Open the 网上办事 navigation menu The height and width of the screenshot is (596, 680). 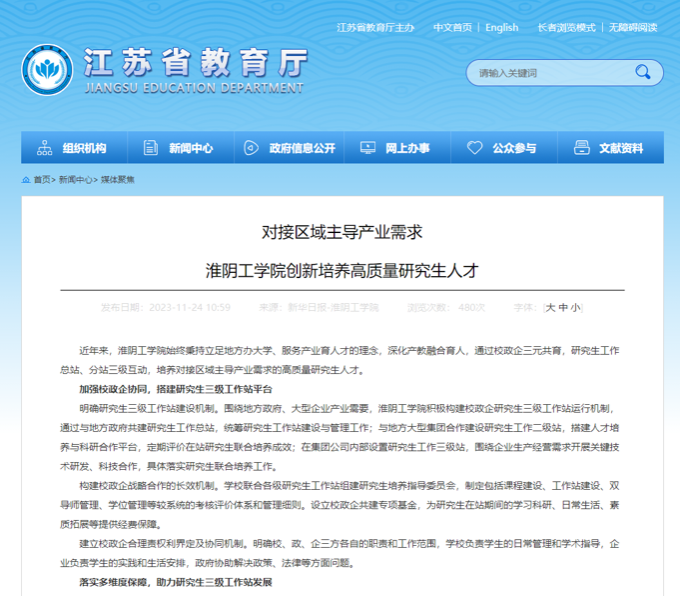pyautogui.click(x=407, y=148)
